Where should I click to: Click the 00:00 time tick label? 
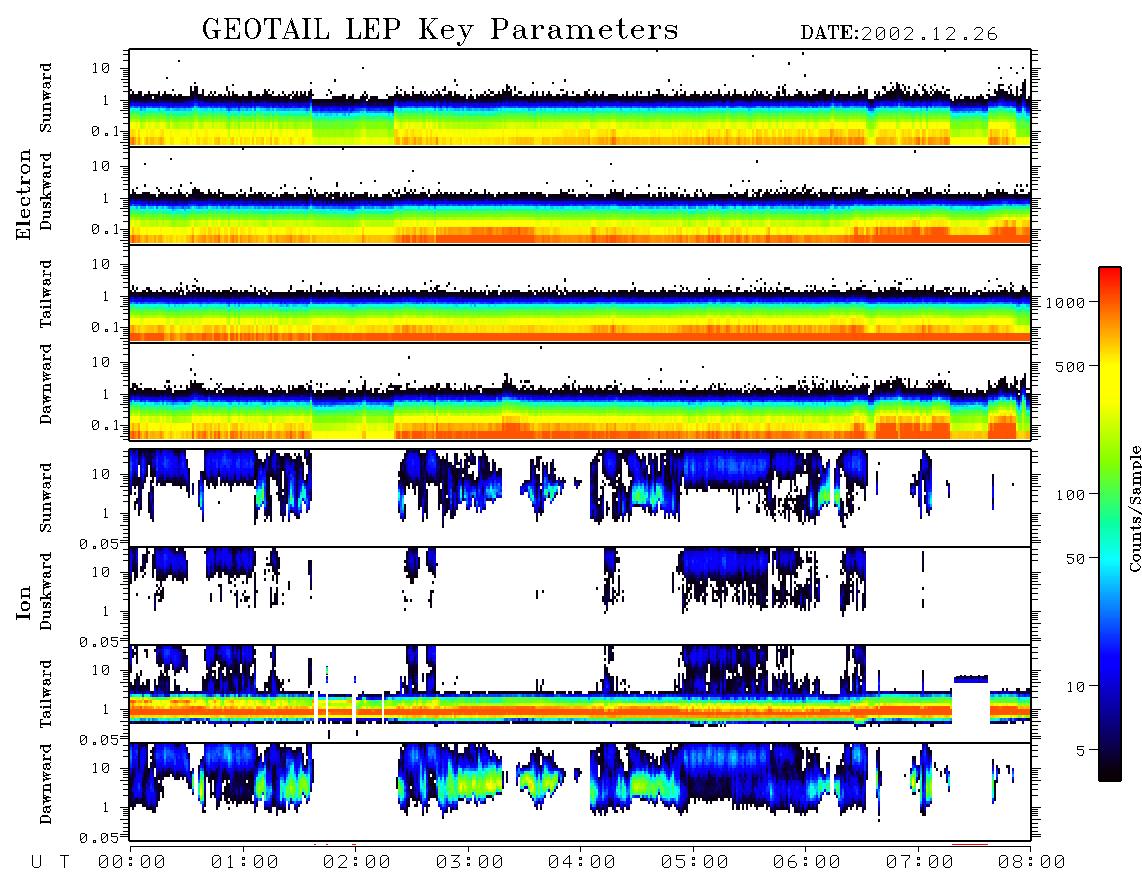point(132,862)
